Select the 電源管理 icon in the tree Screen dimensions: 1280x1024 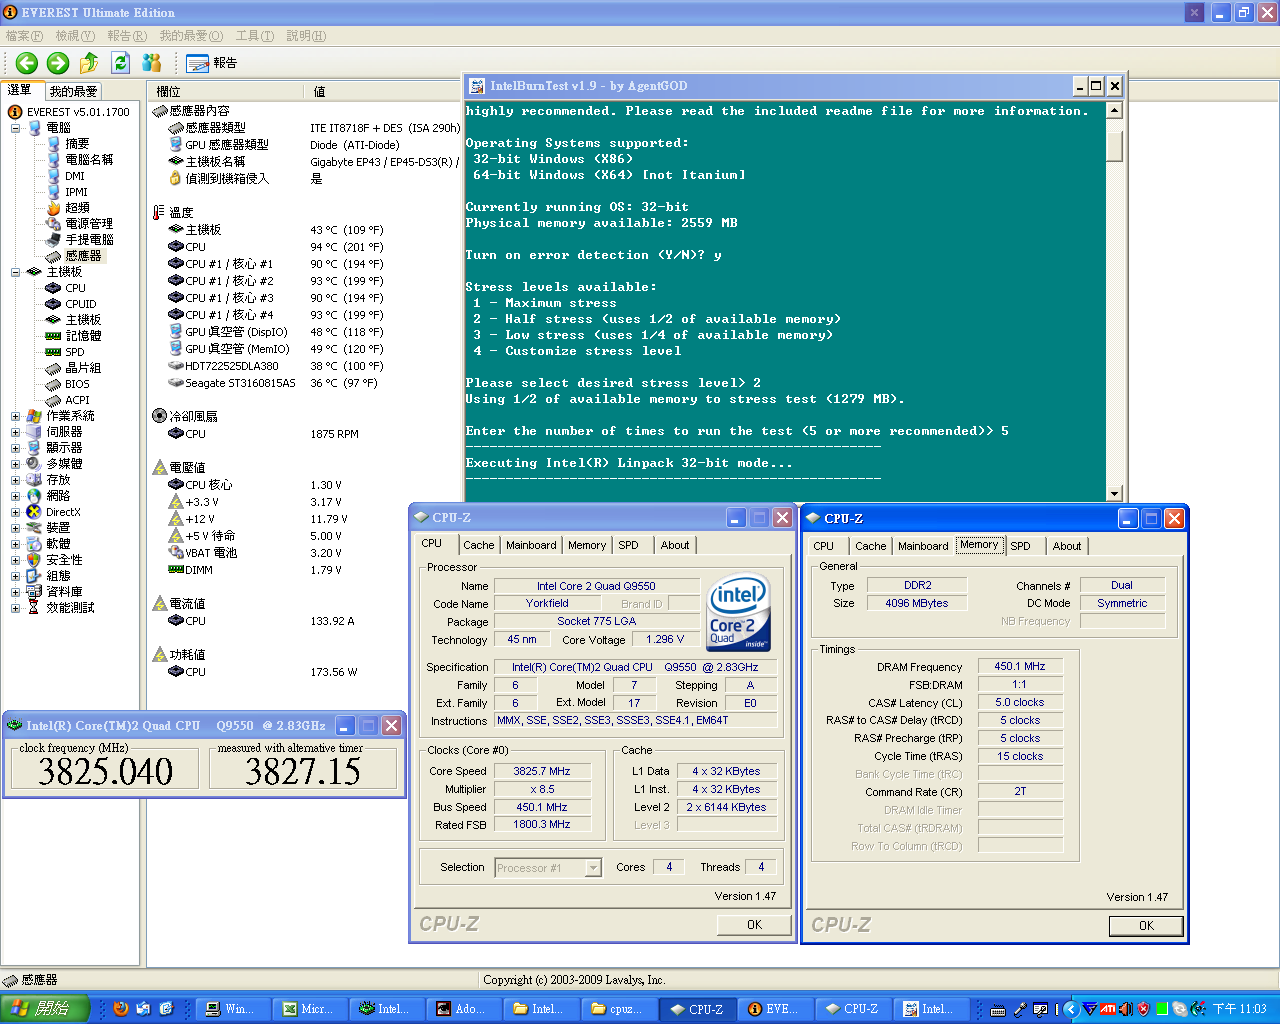(x=54, y=224)
